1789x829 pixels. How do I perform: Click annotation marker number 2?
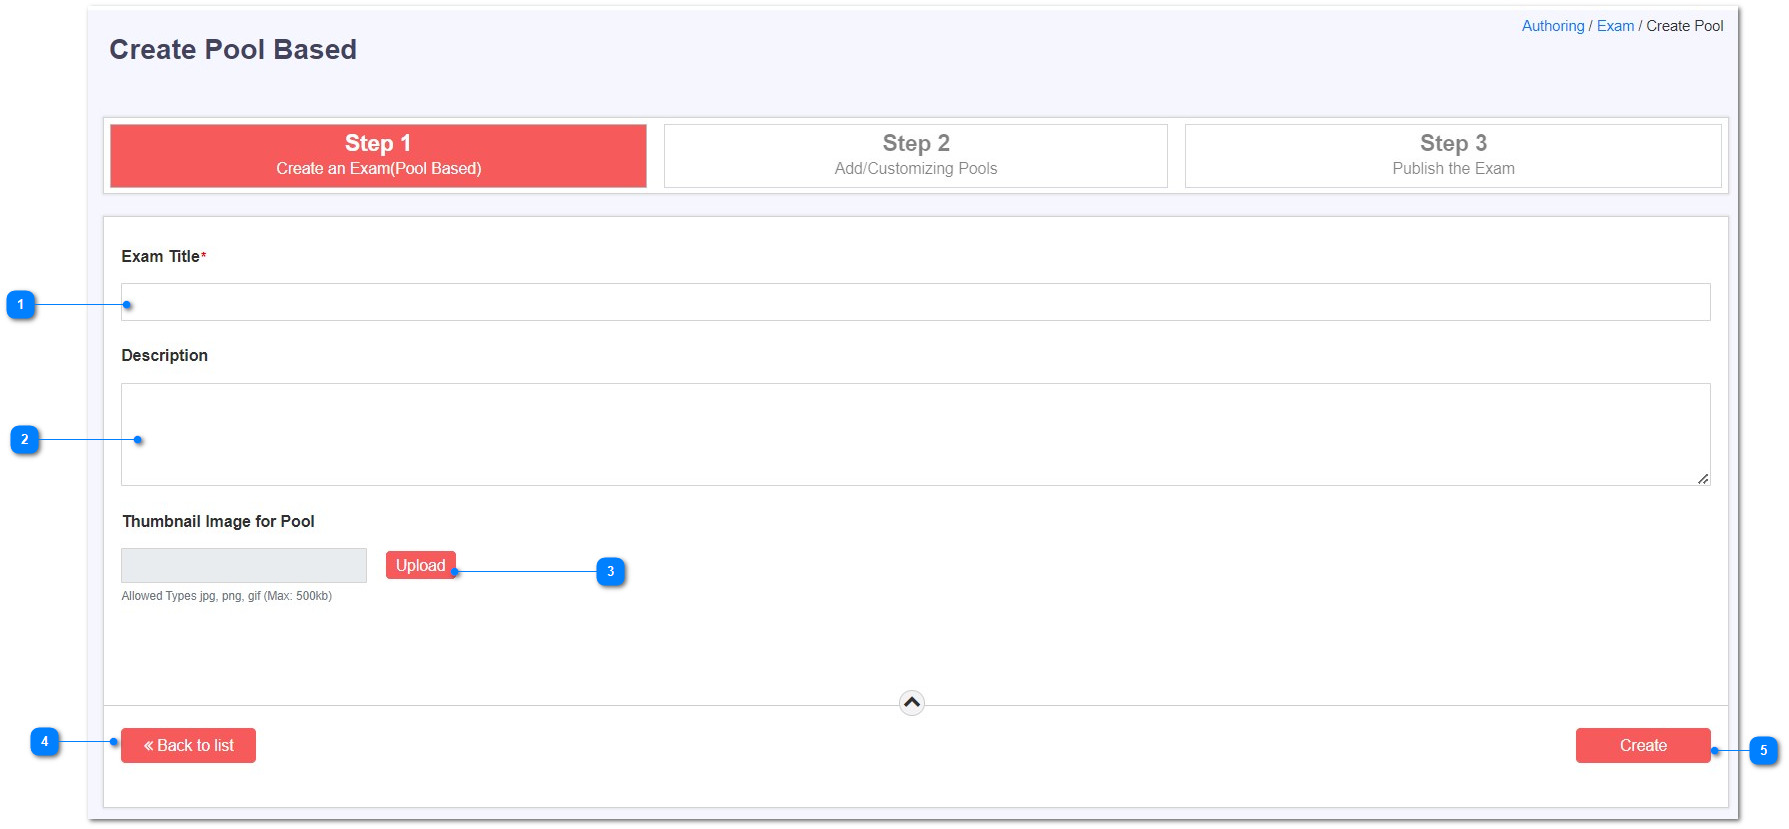(25, 440)
